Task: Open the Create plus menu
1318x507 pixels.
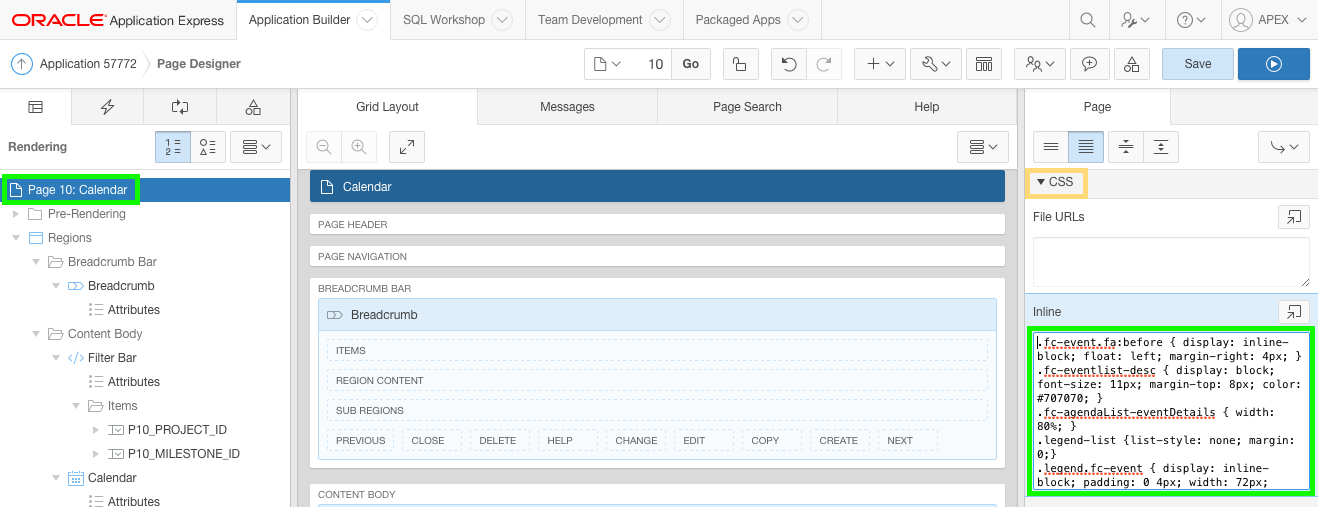Action: click(x=880, y=64)
